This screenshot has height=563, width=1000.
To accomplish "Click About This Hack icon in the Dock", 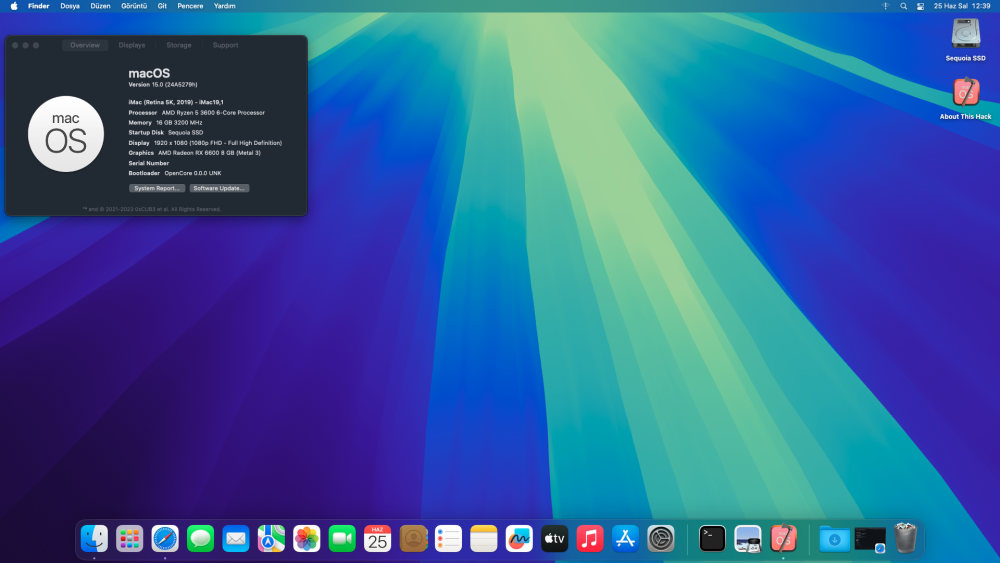I will click(x=783, y=539).
